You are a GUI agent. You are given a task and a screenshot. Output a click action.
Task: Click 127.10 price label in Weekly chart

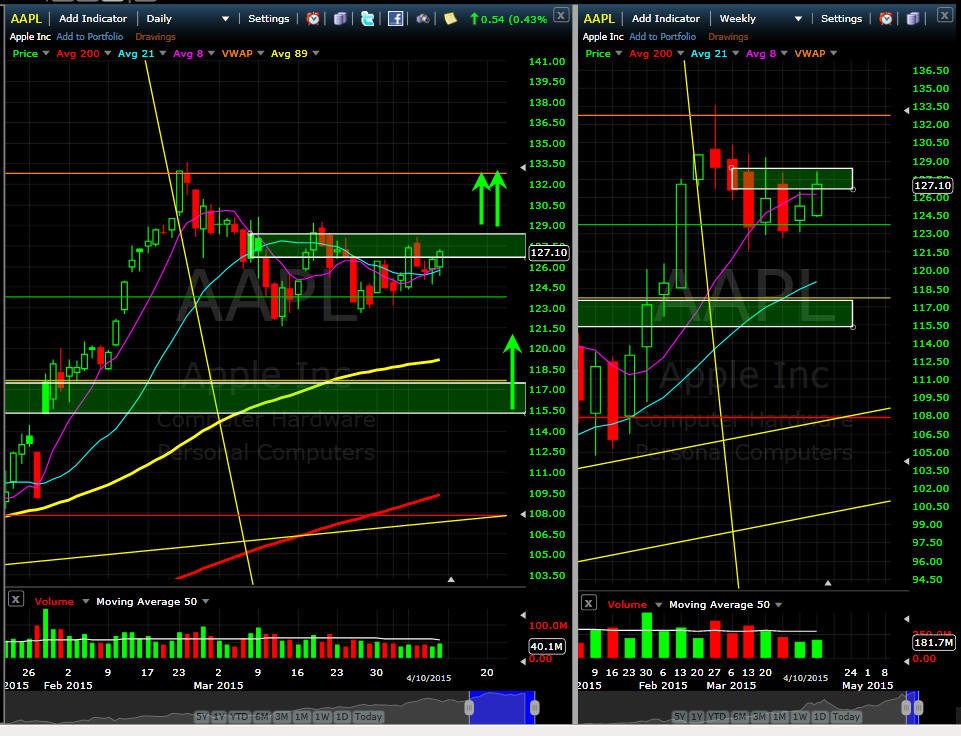(933, 185)
